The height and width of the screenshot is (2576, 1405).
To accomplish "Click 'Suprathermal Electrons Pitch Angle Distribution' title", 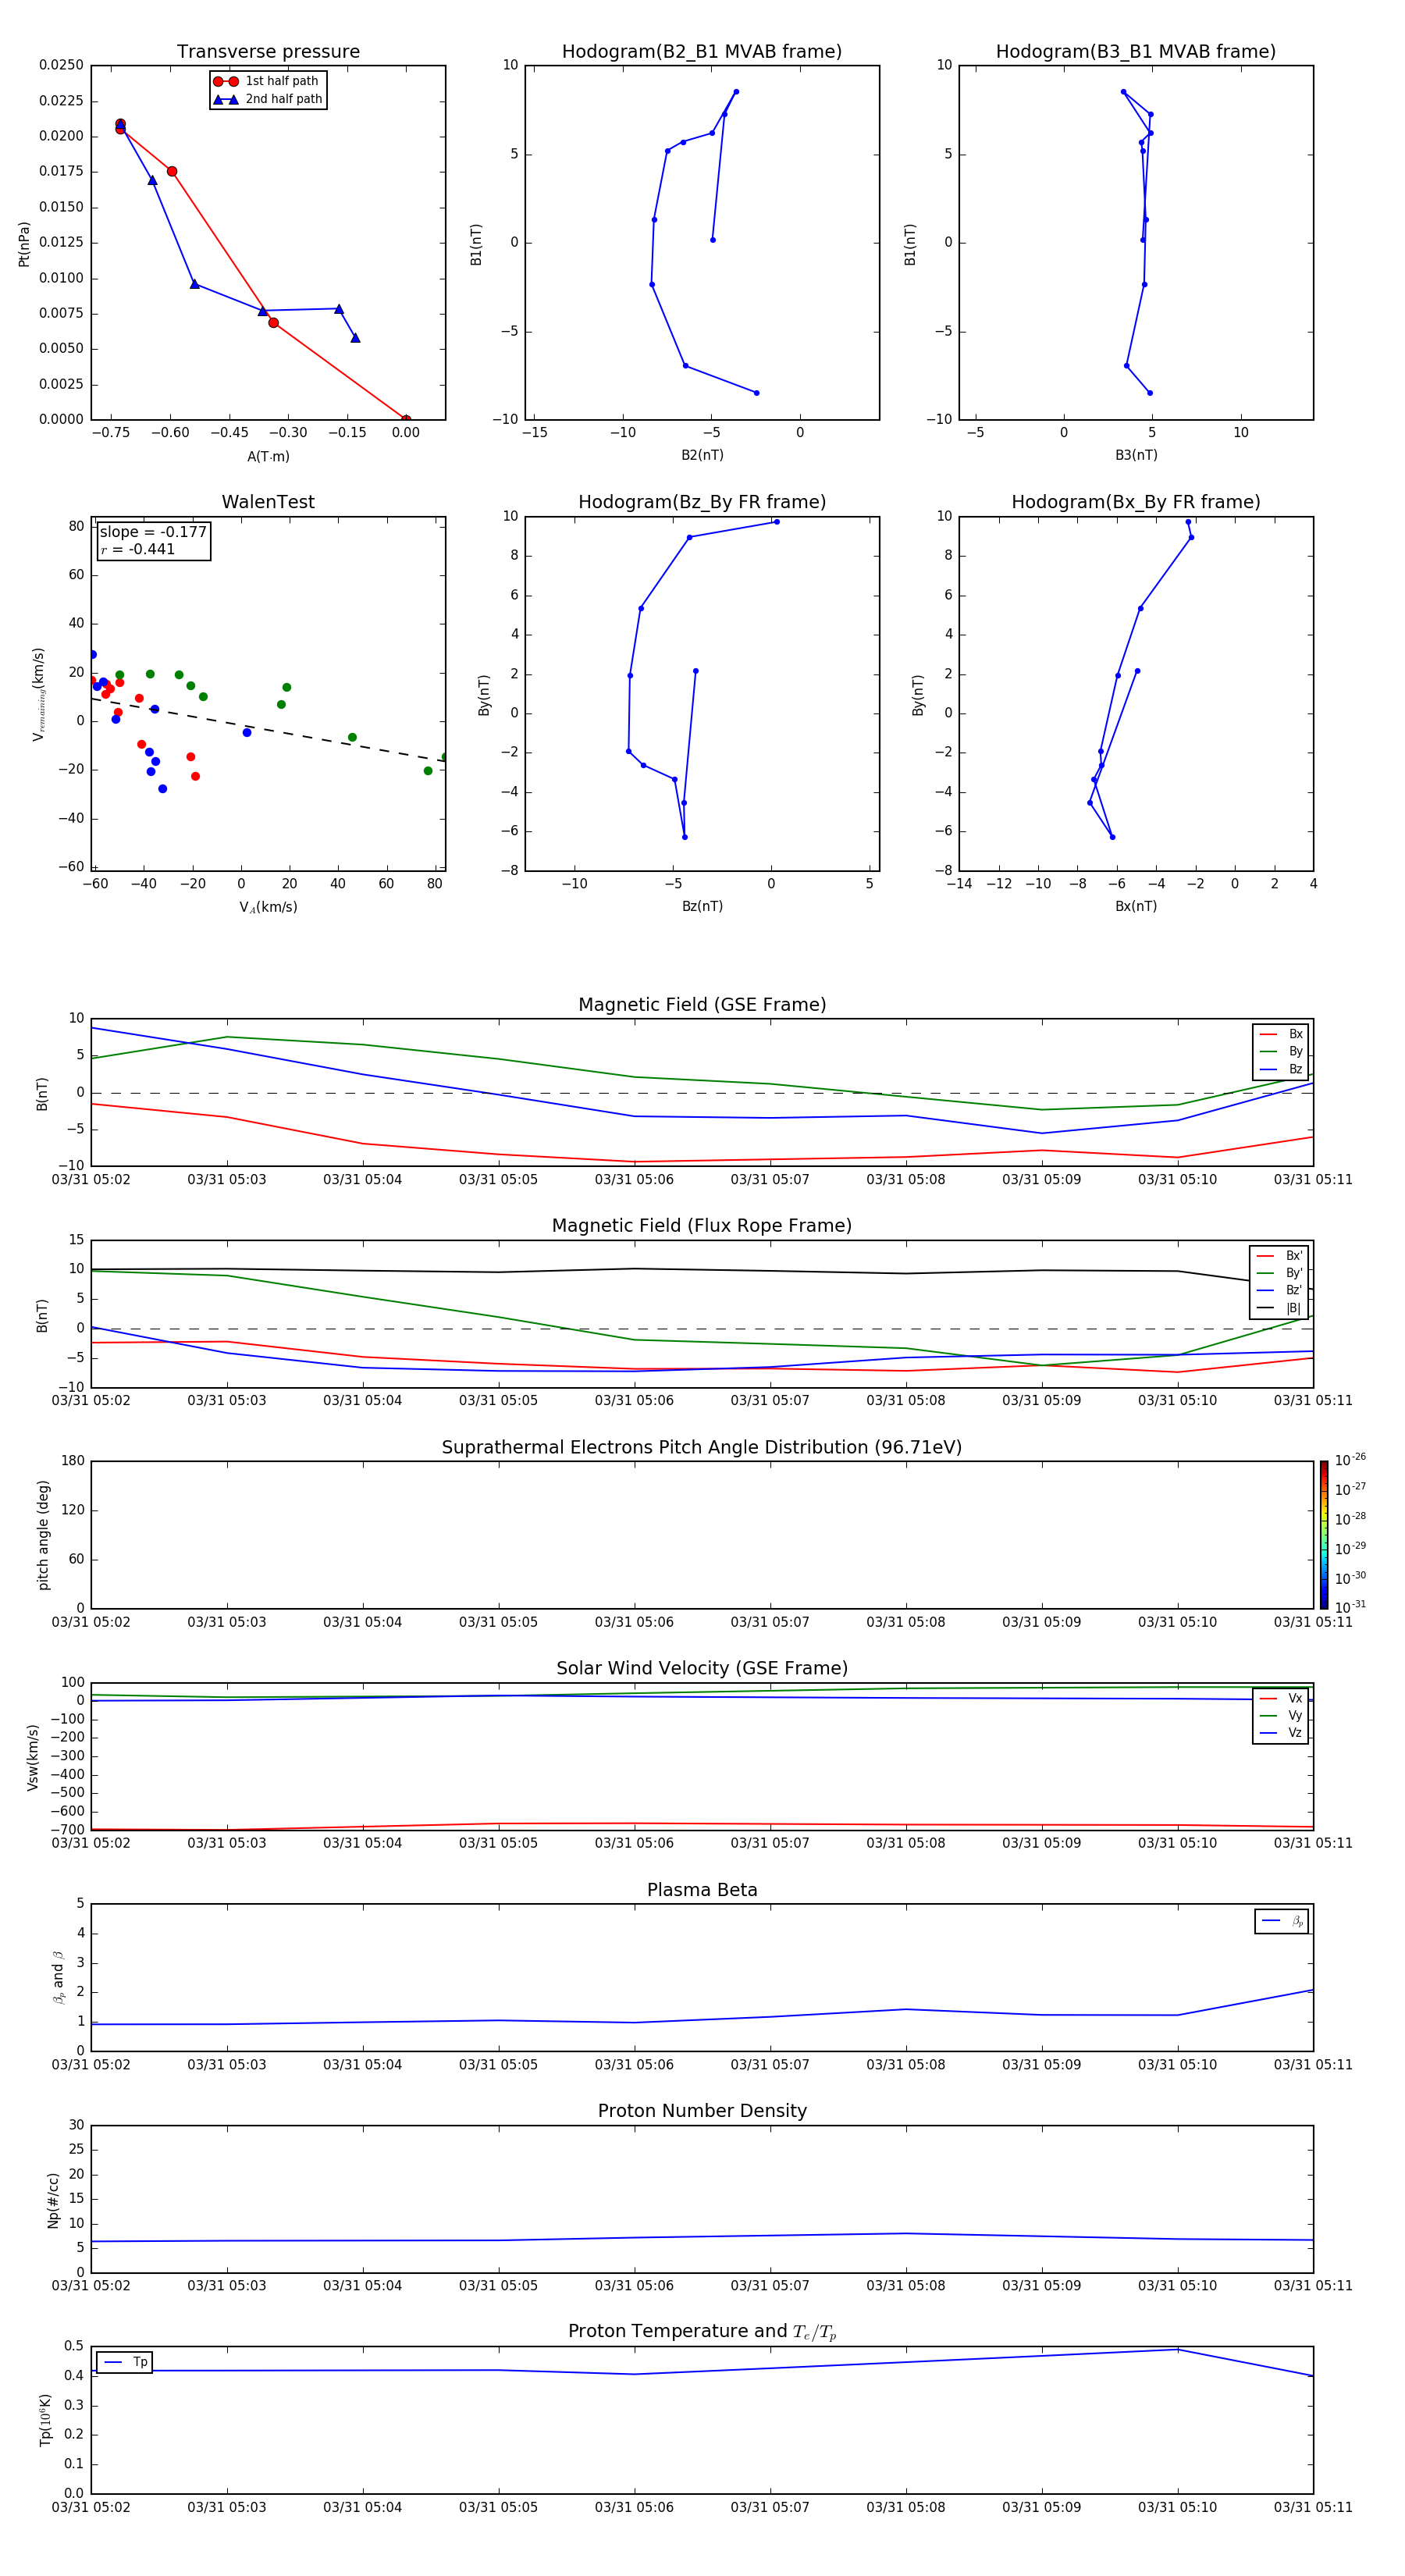I will [x=702, y=1448].
